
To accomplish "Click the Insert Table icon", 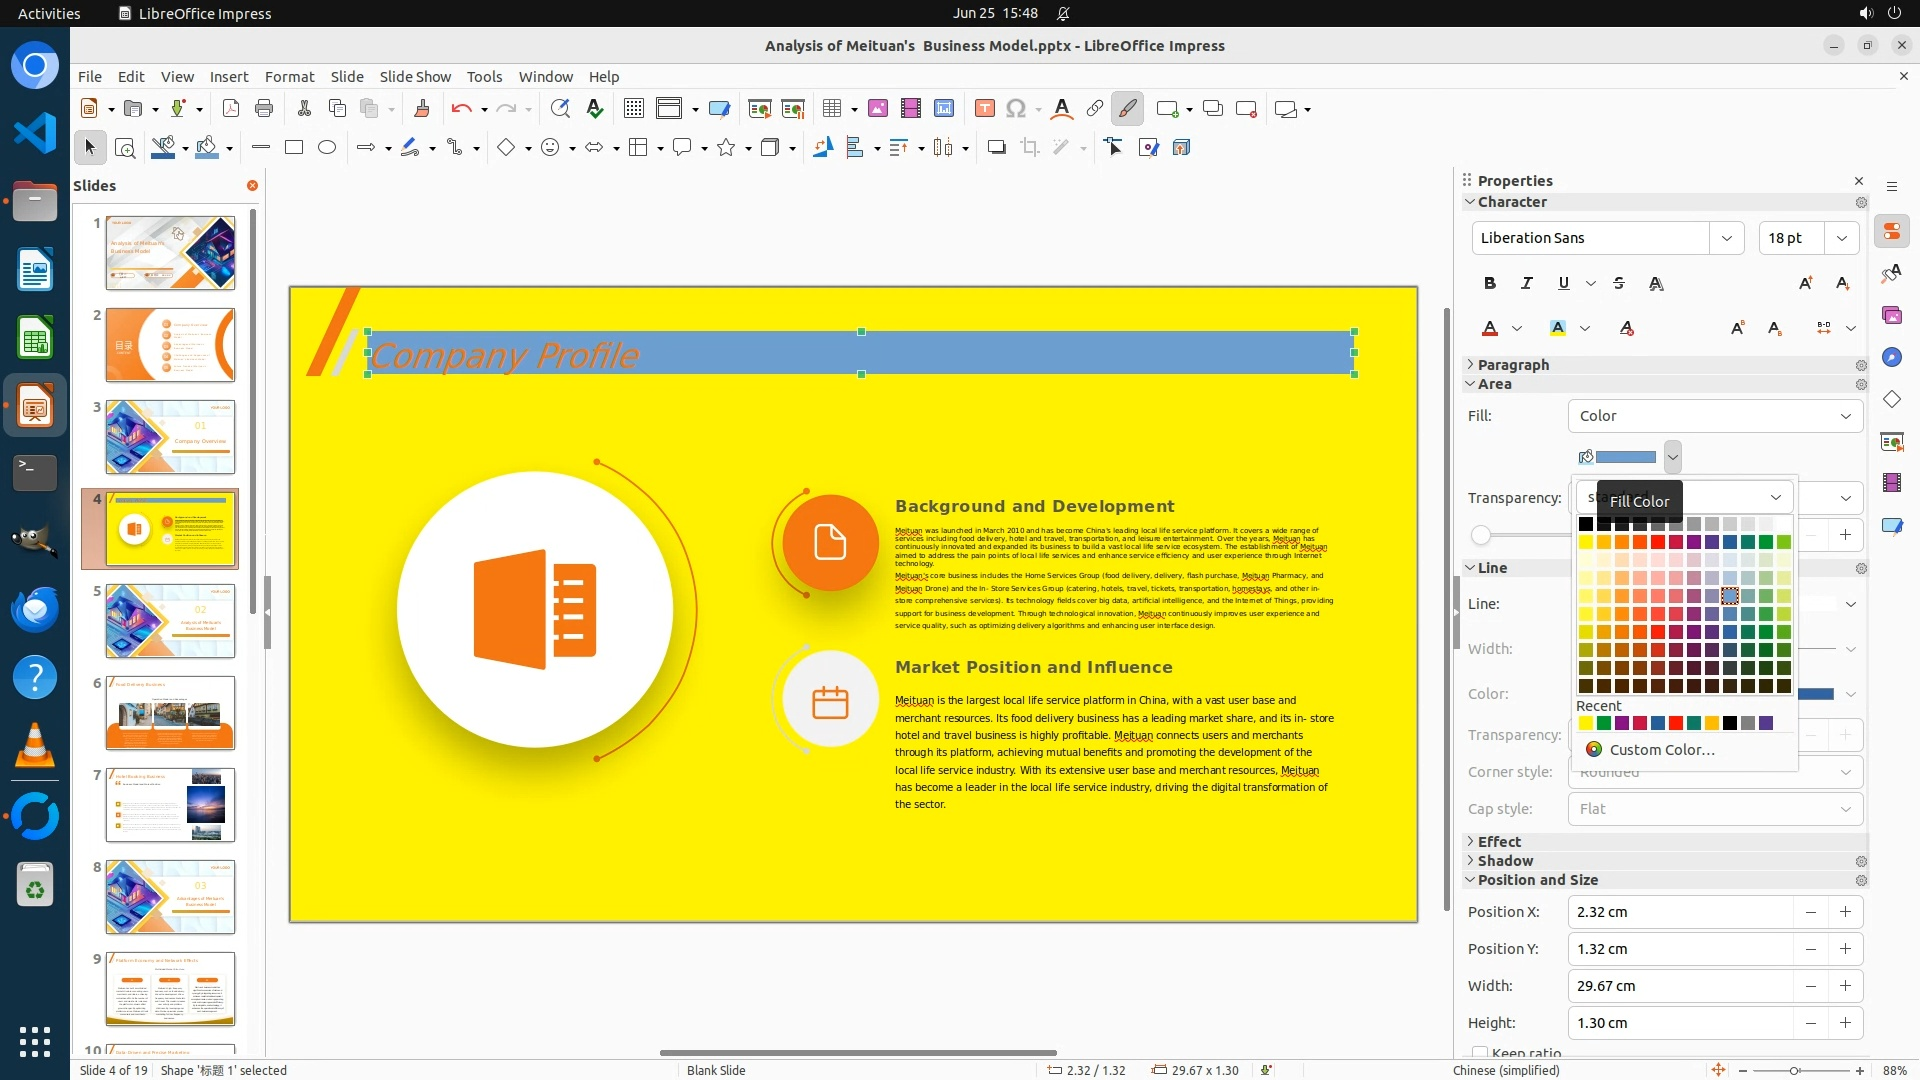I will click(x=831, y=109).
